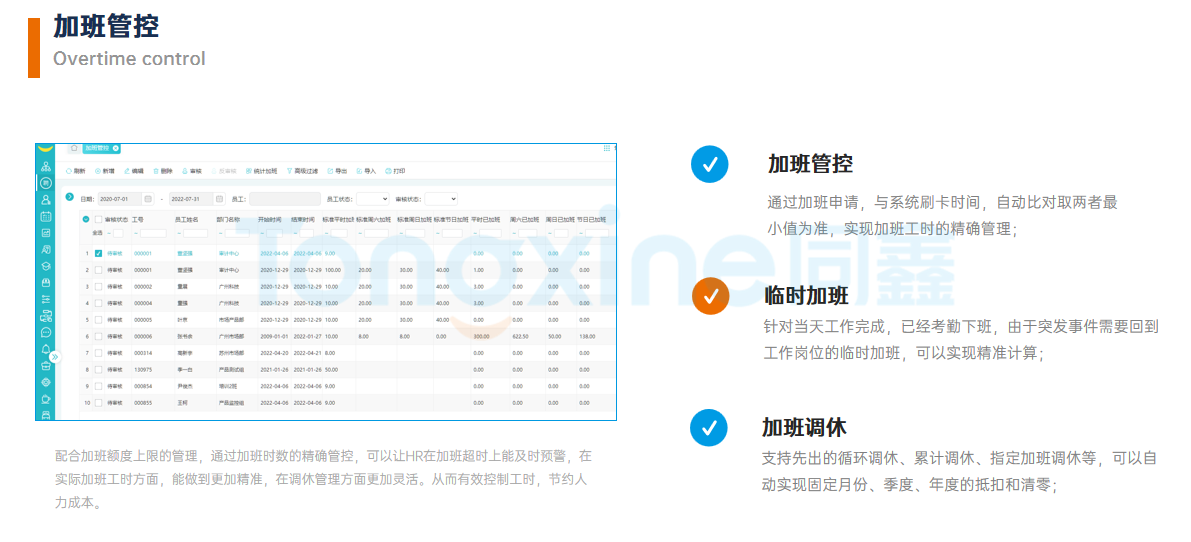Open the organization chart sidebar icon
Image resolution: width=1191 pixels, height=542 pixels.
tap(46, 166)
